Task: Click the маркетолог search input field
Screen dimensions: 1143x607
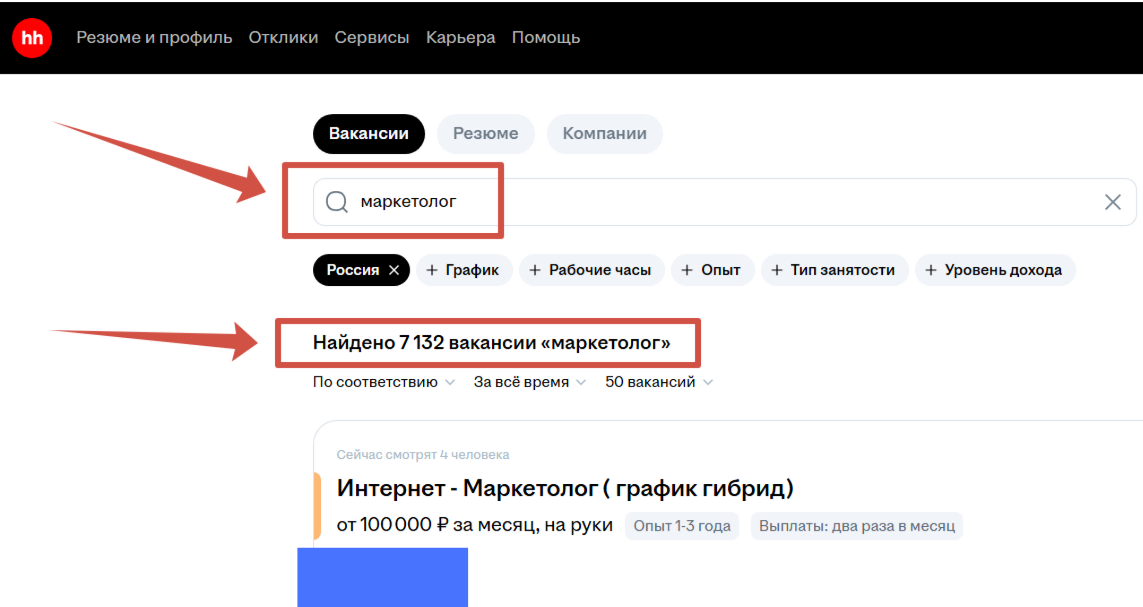Action: pyautogui.click(x=700, y=202)
